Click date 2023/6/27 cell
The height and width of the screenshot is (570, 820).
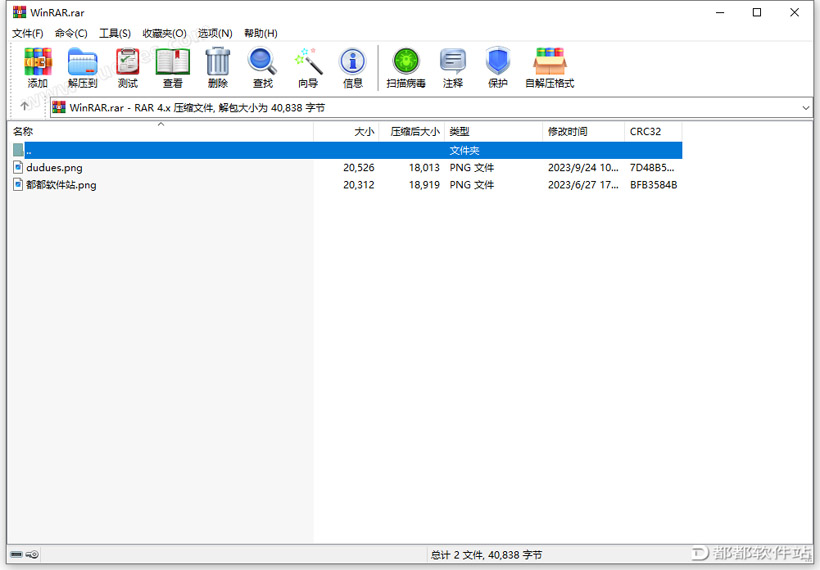tap(583, 185)
